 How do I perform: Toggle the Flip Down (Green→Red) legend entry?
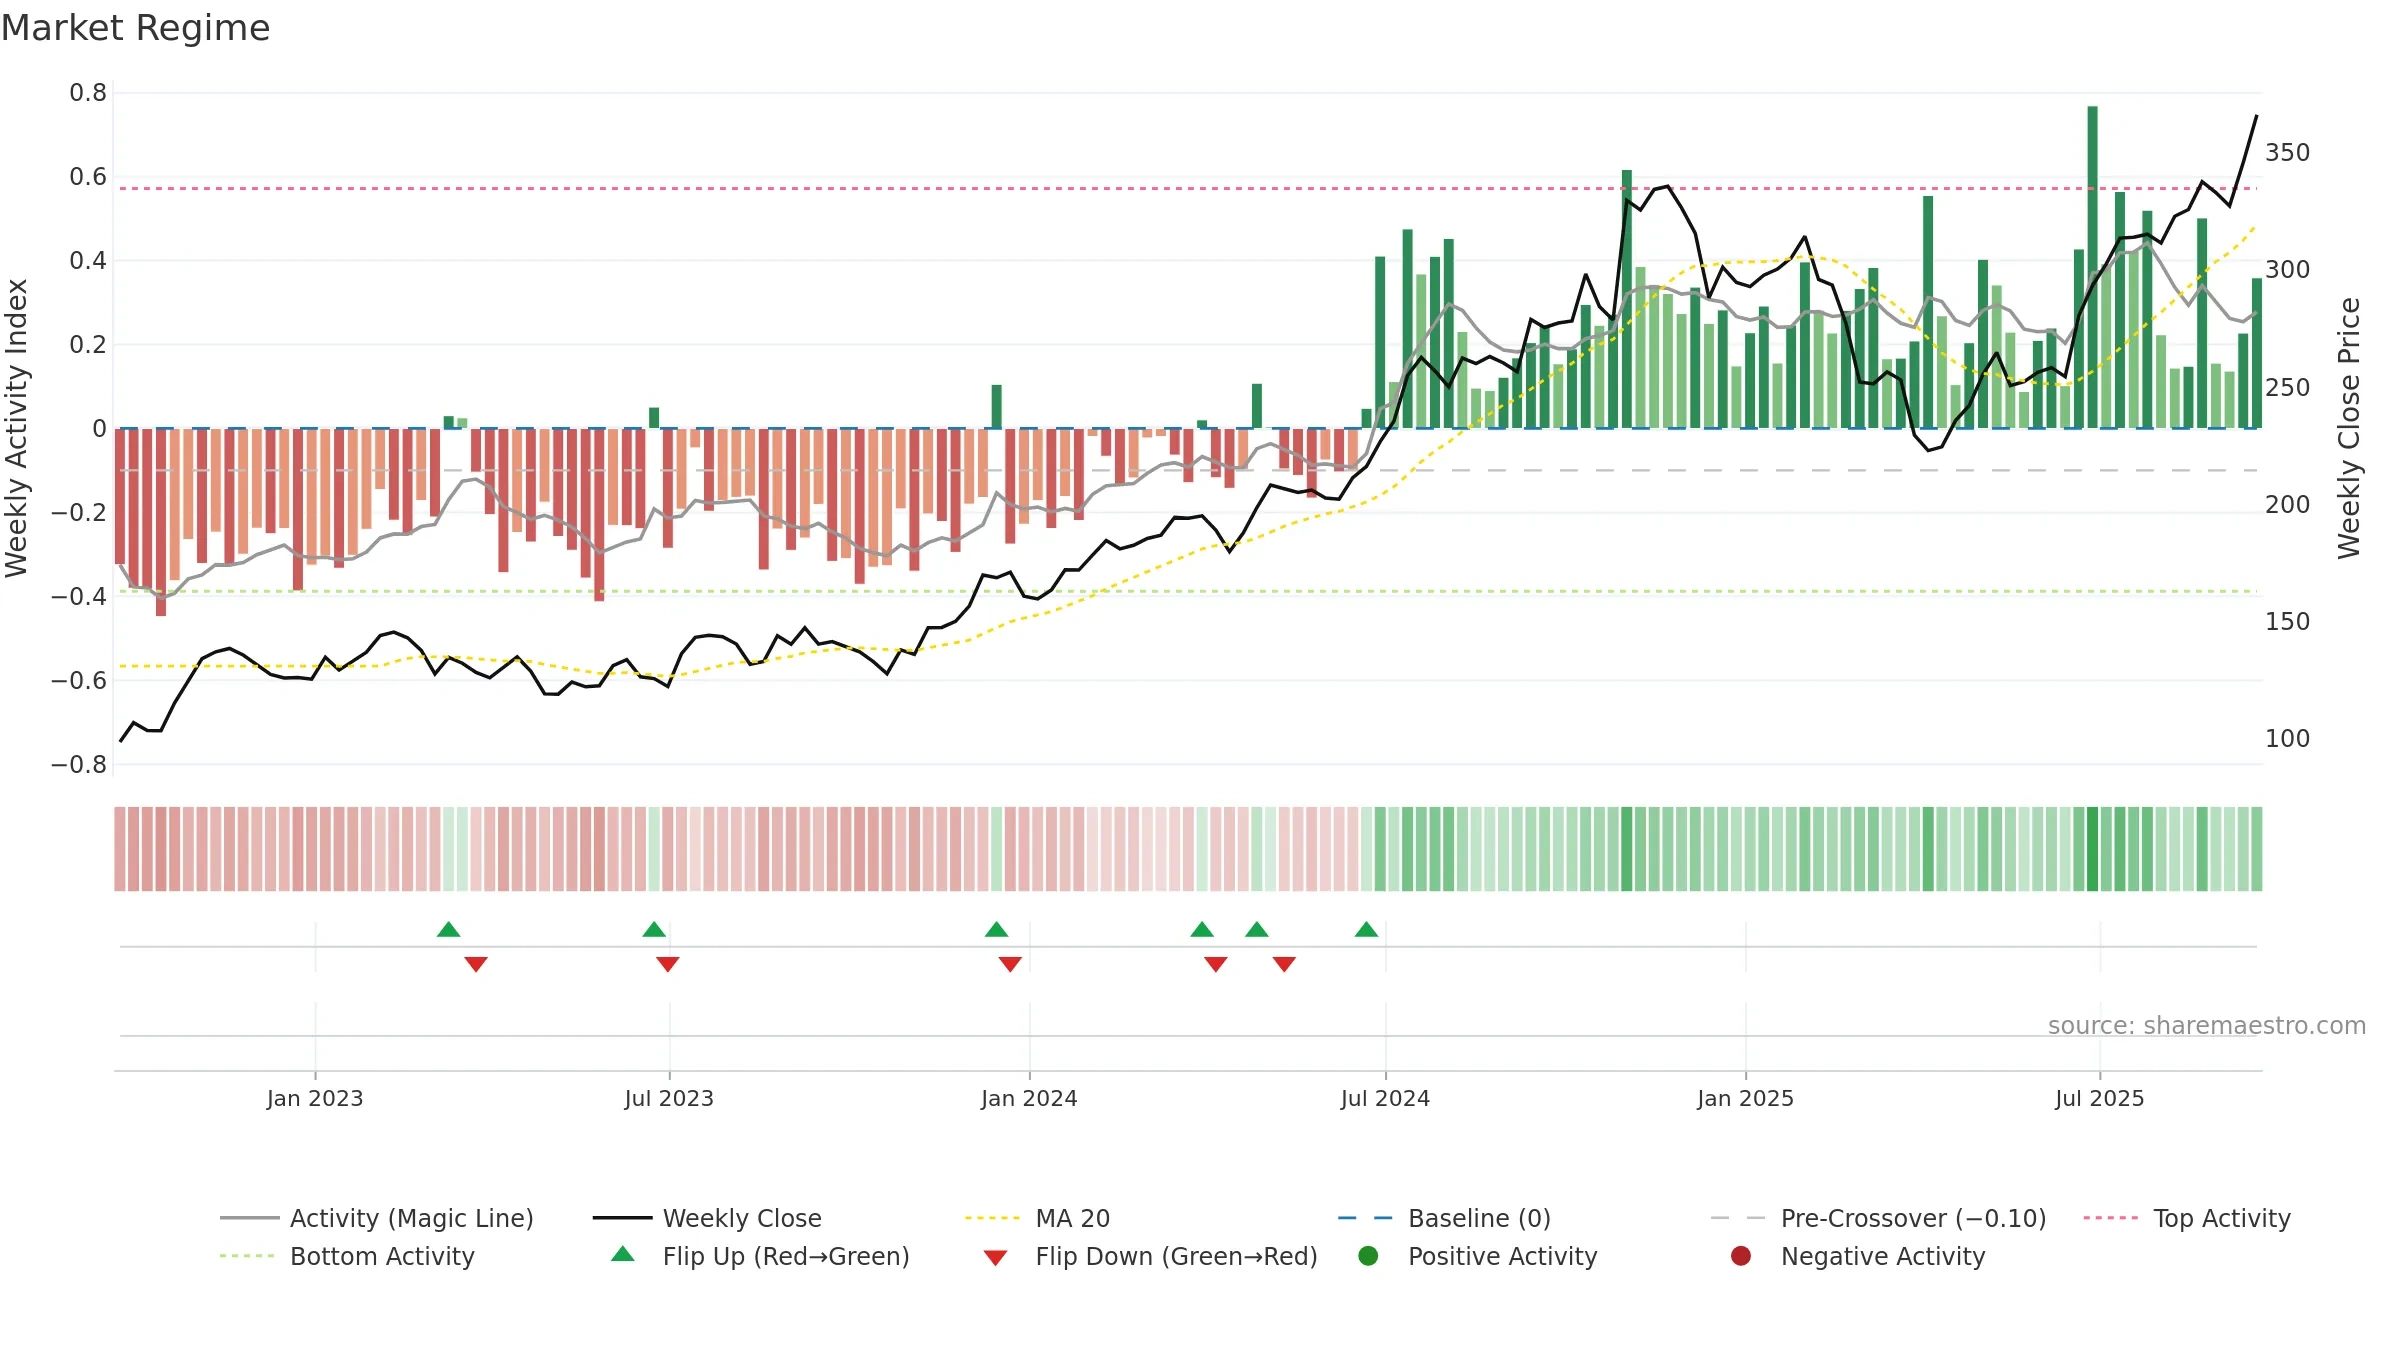1150,1256
